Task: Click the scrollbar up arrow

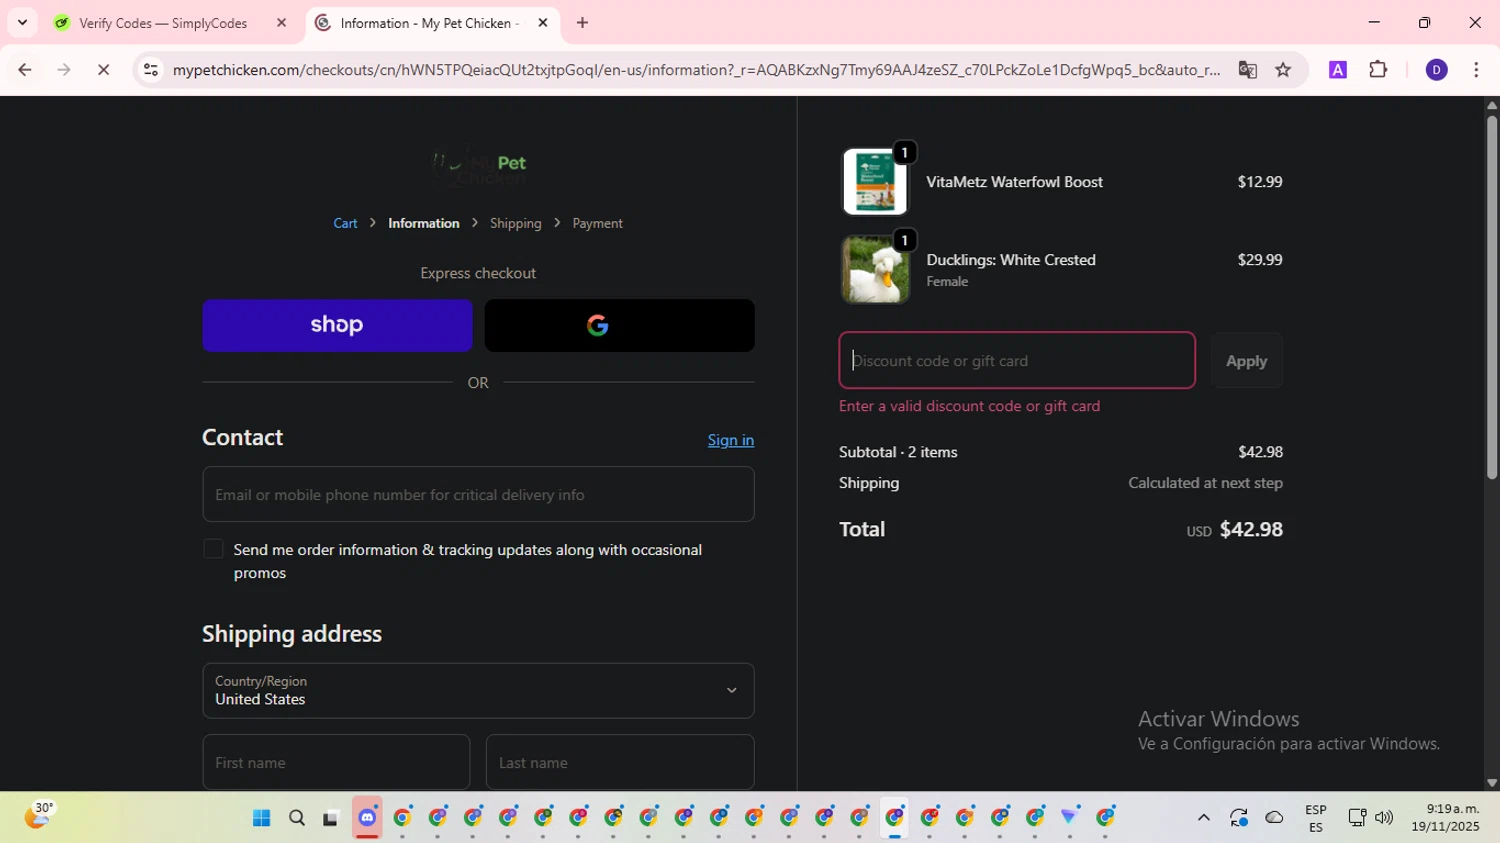Action: (1491, 104)
